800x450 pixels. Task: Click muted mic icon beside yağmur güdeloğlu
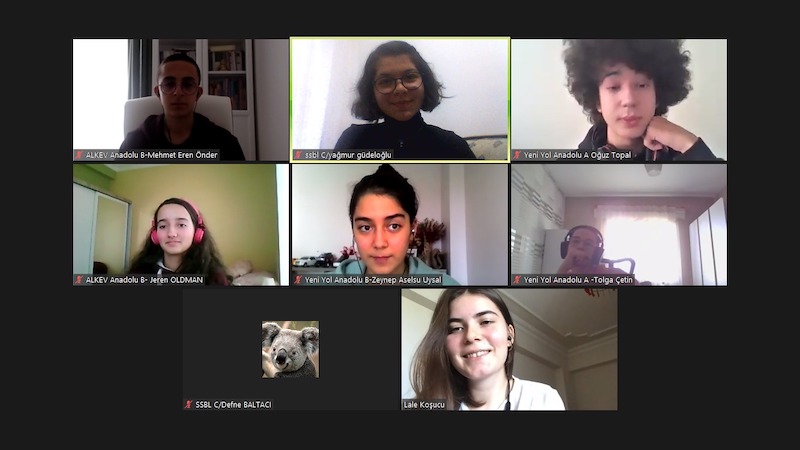click(x=298, y=155)
